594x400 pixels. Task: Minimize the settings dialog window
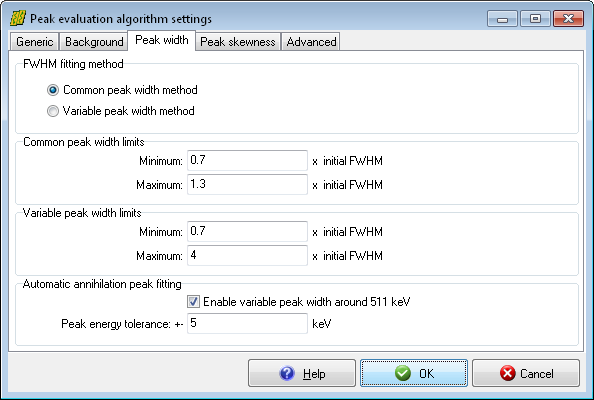pyautogui.click(x=502, y=19)
